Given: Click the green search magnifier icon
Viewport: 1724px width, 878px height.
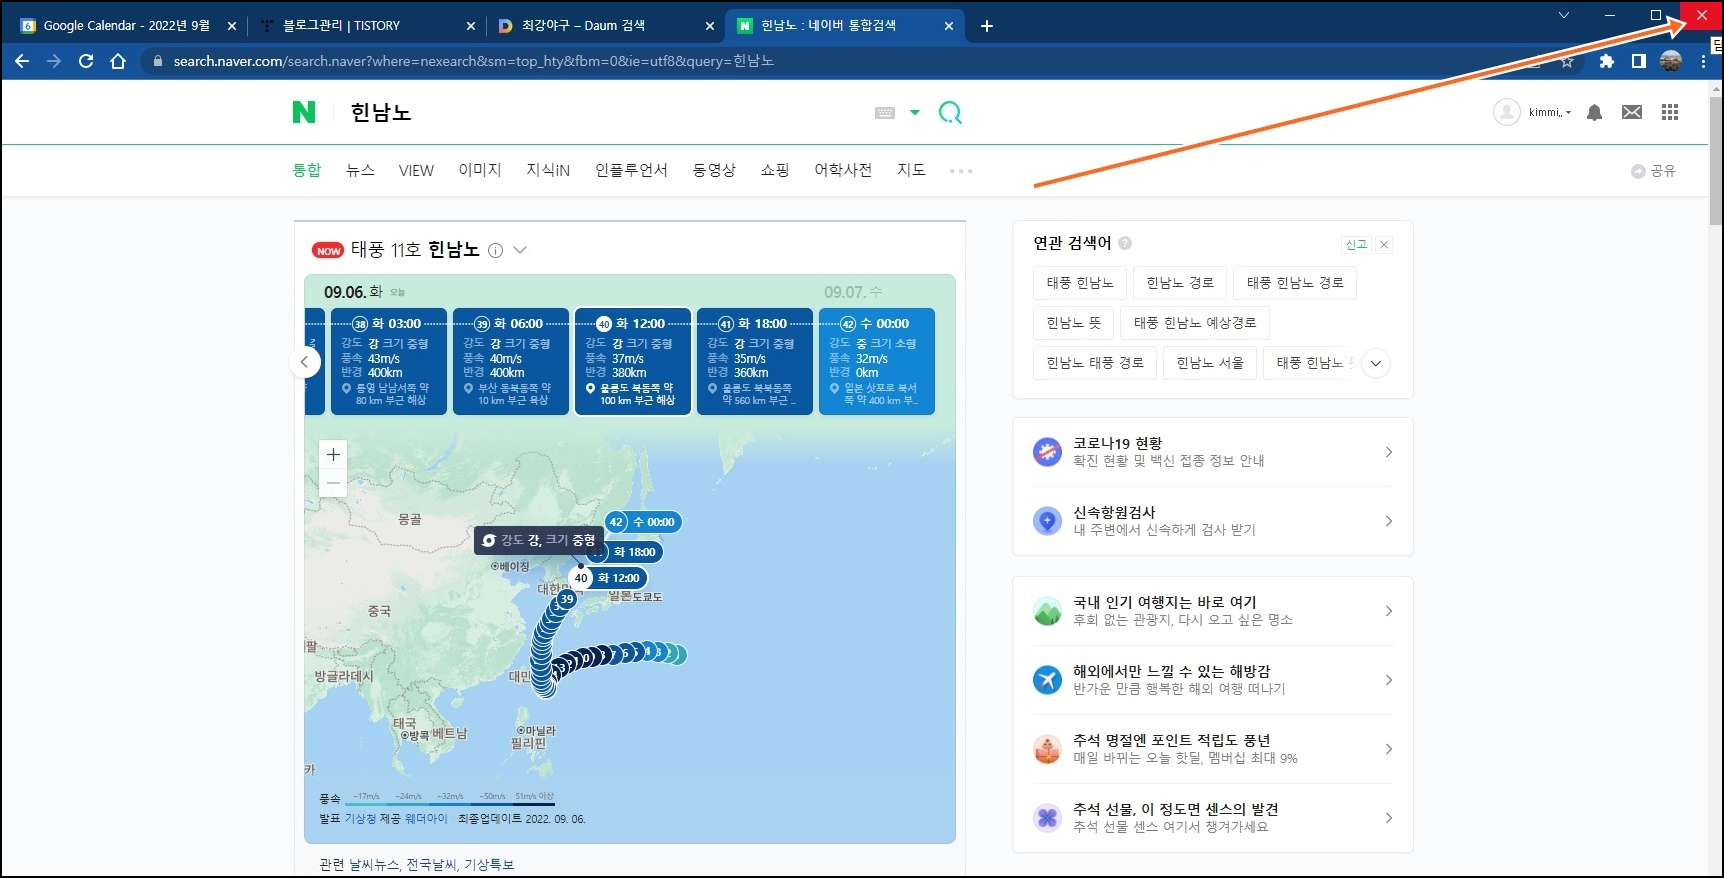Looking at the screenshot, I should pos(950,112).
